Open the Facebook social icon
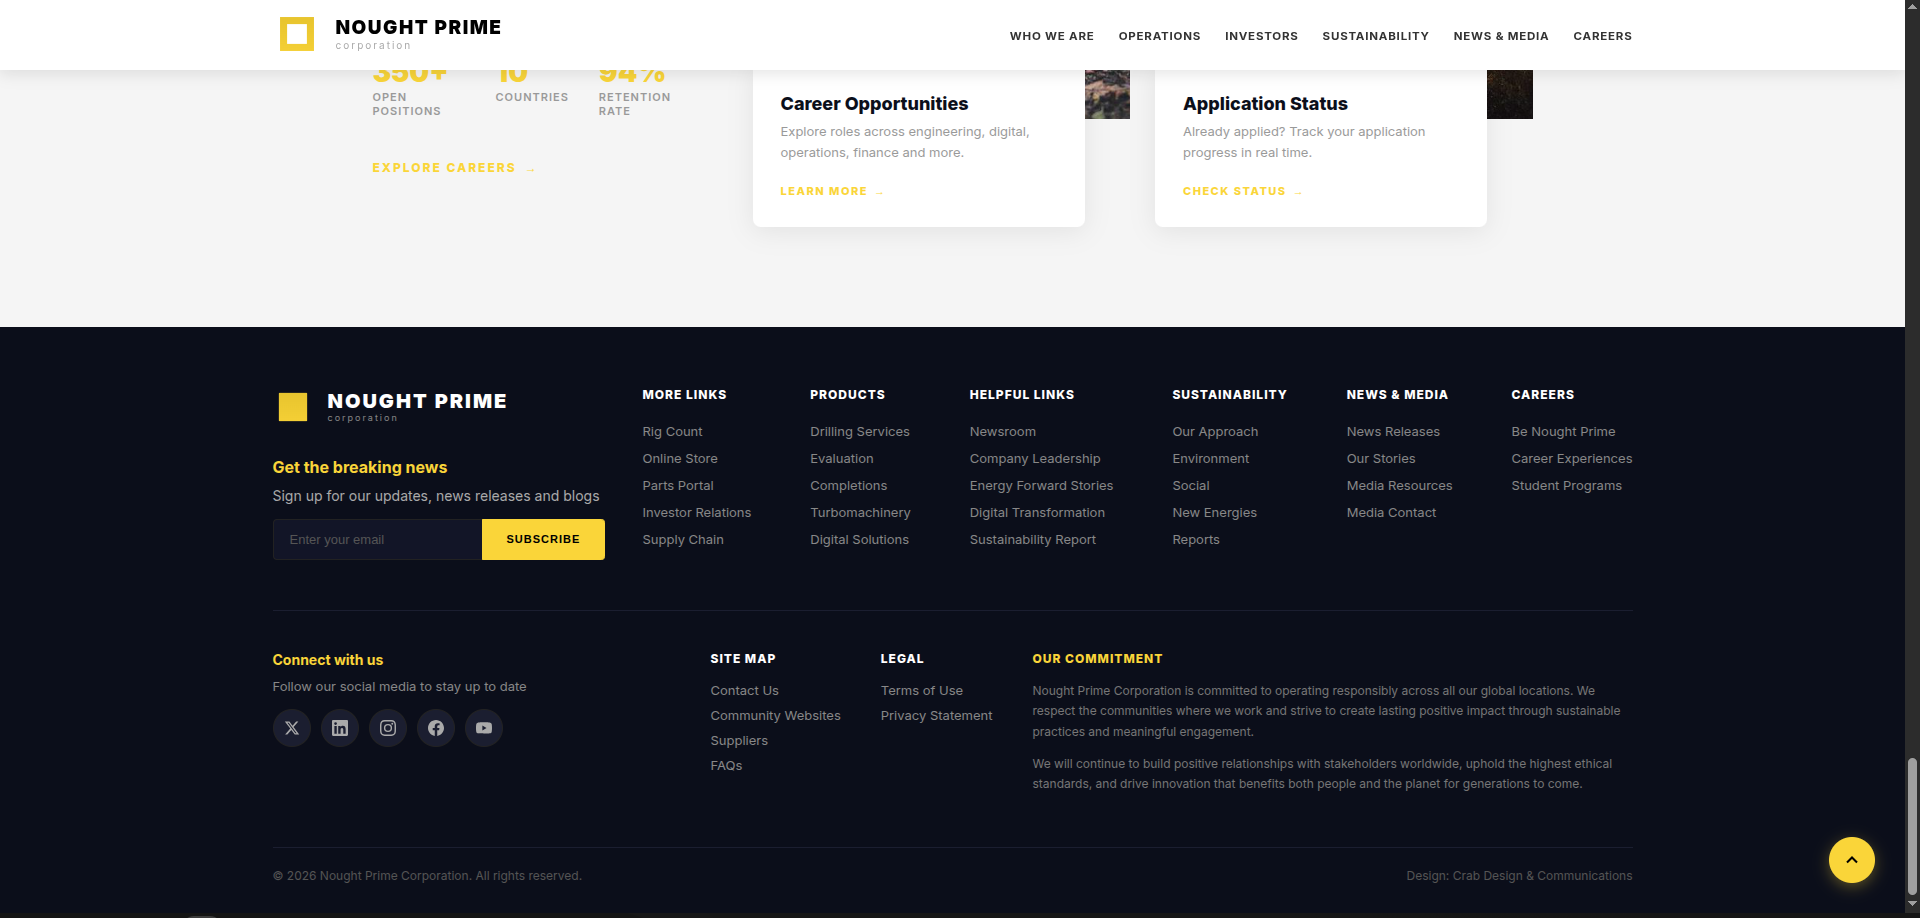This screenshot has width=1920, height=918. pyautogui.click(x=435, y=727)
